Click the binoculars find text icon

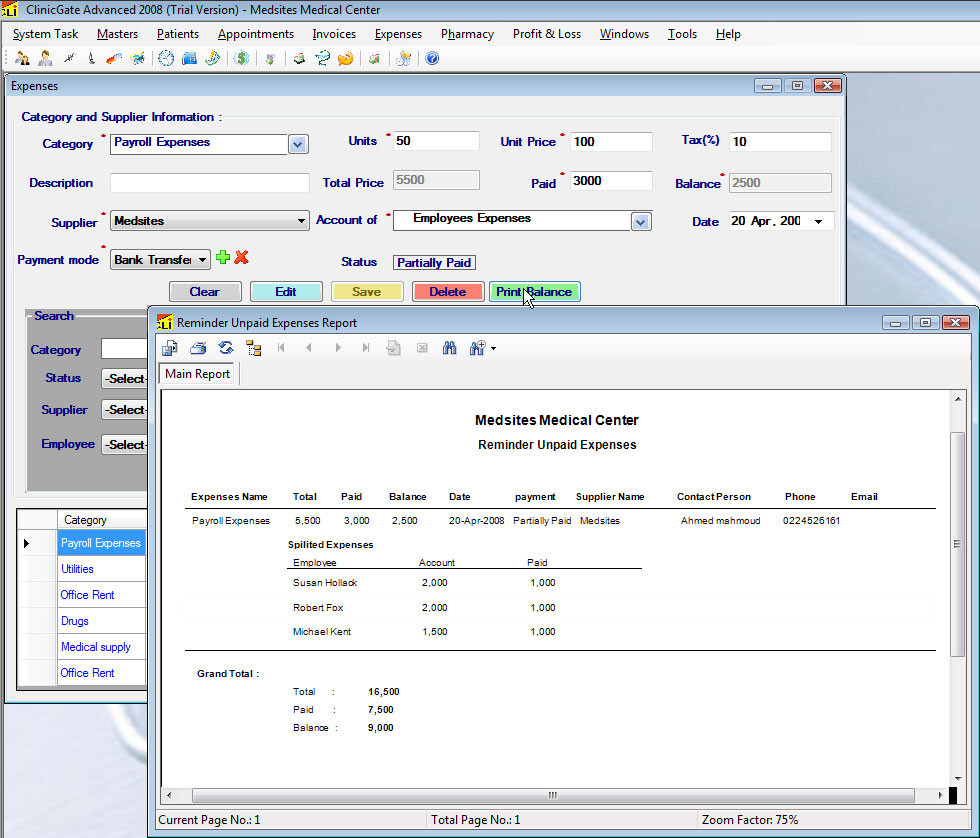(x=449, y=348)
